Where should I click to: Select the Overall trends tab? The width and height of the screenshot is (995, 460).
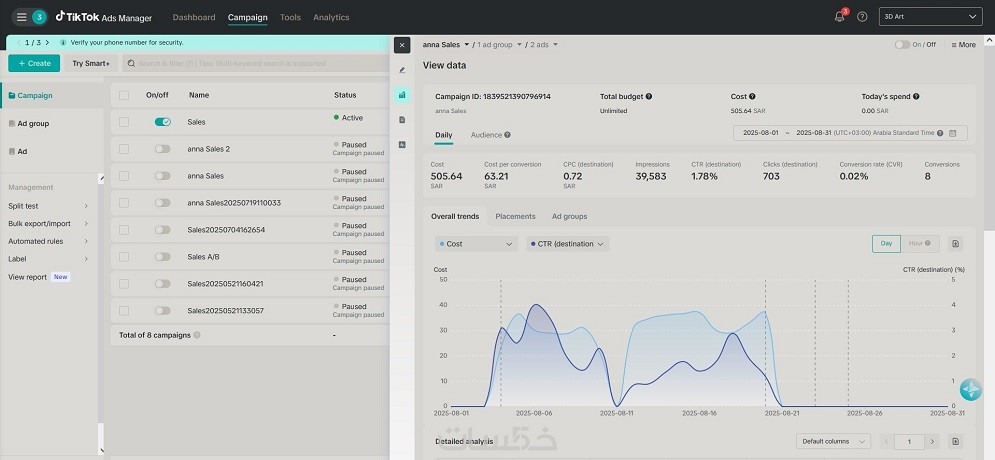click(x=455, y=216)
